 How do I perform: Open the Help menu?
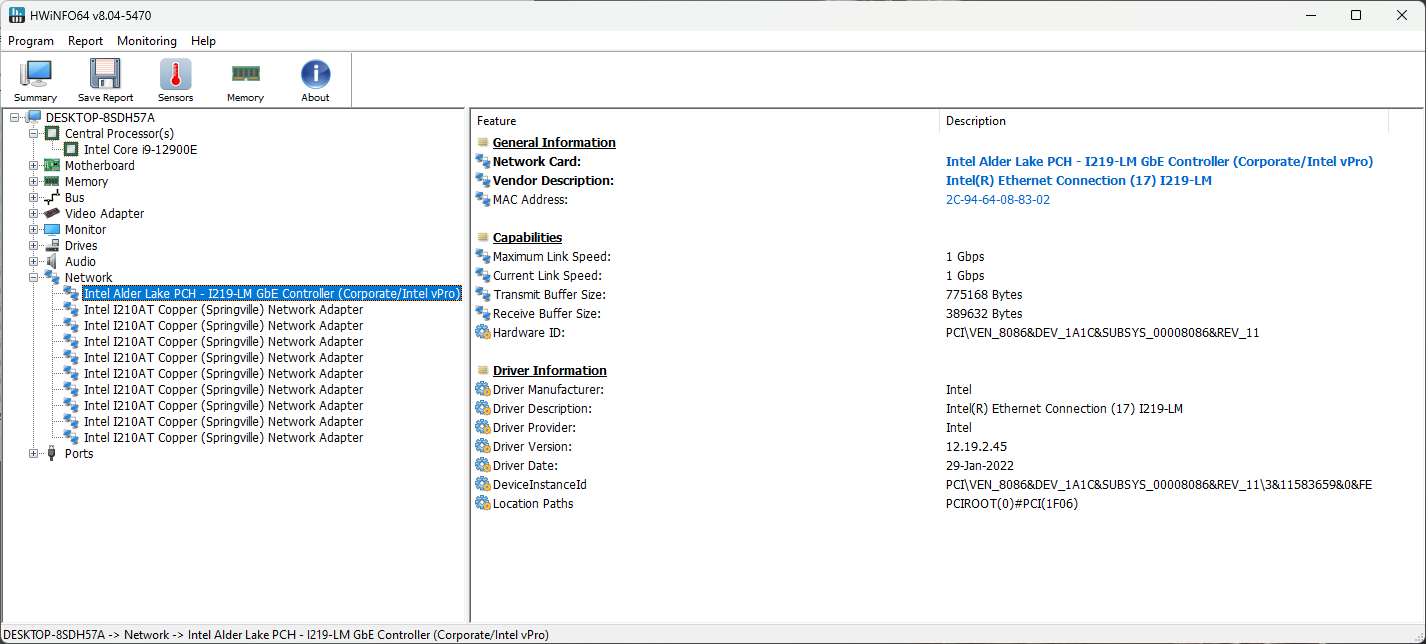(204, 41)
